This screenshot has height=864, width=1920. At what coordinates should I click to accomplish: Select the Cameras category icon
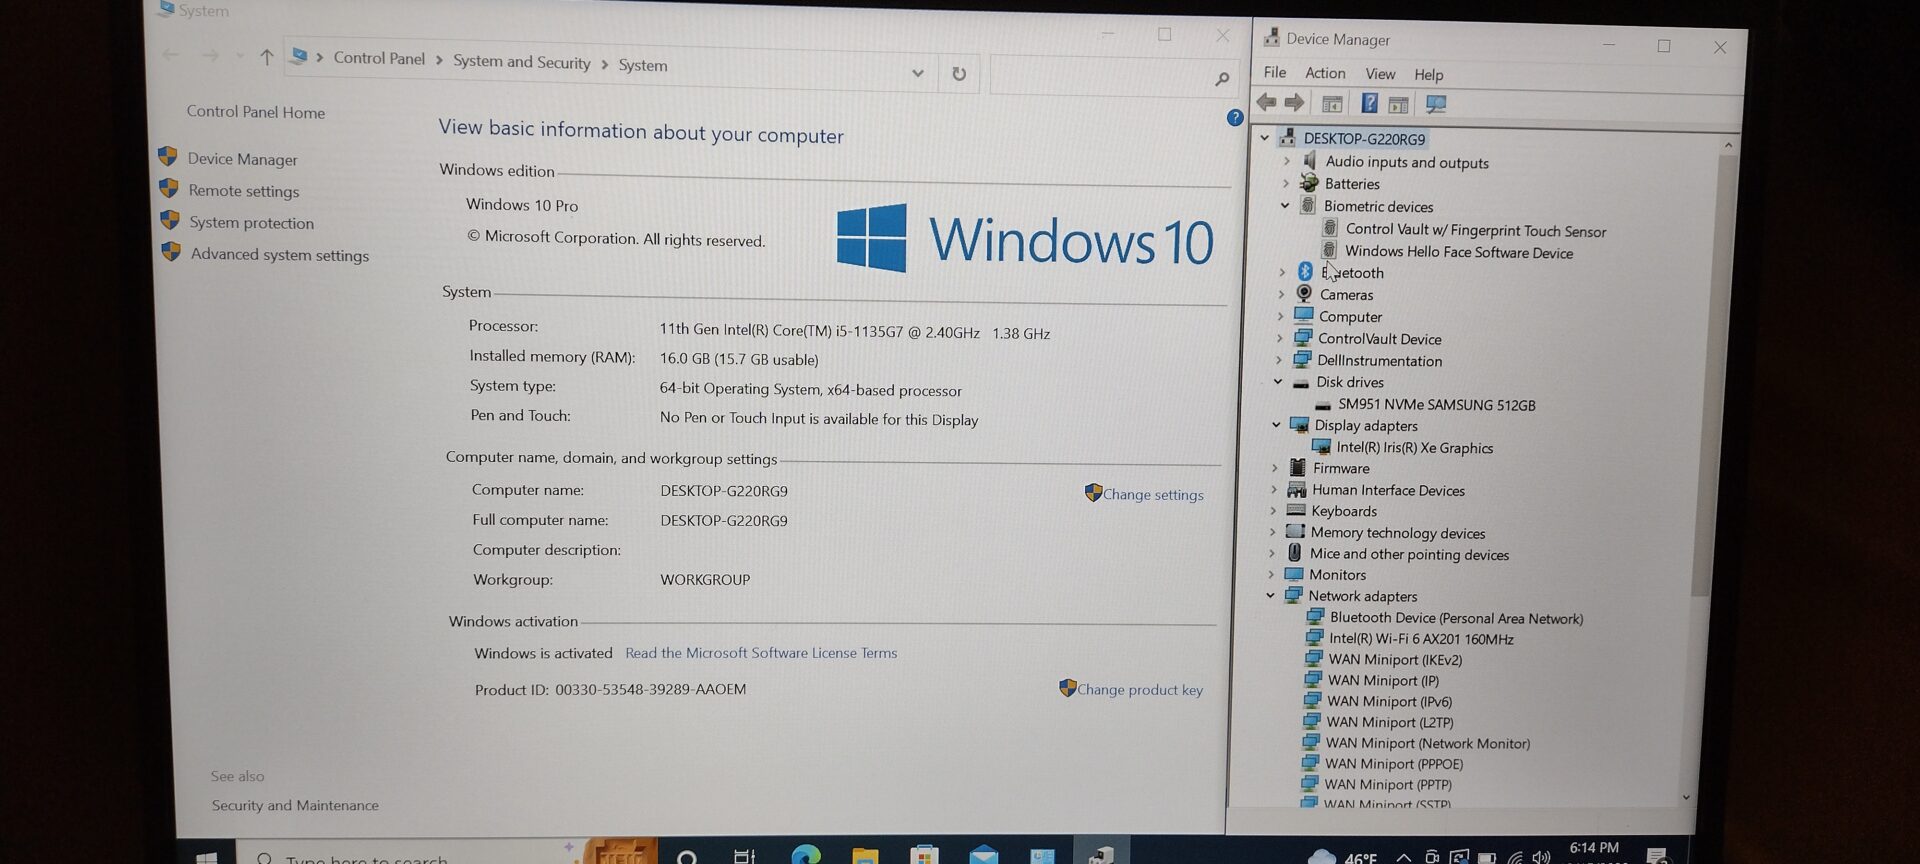coord(1304,293)
